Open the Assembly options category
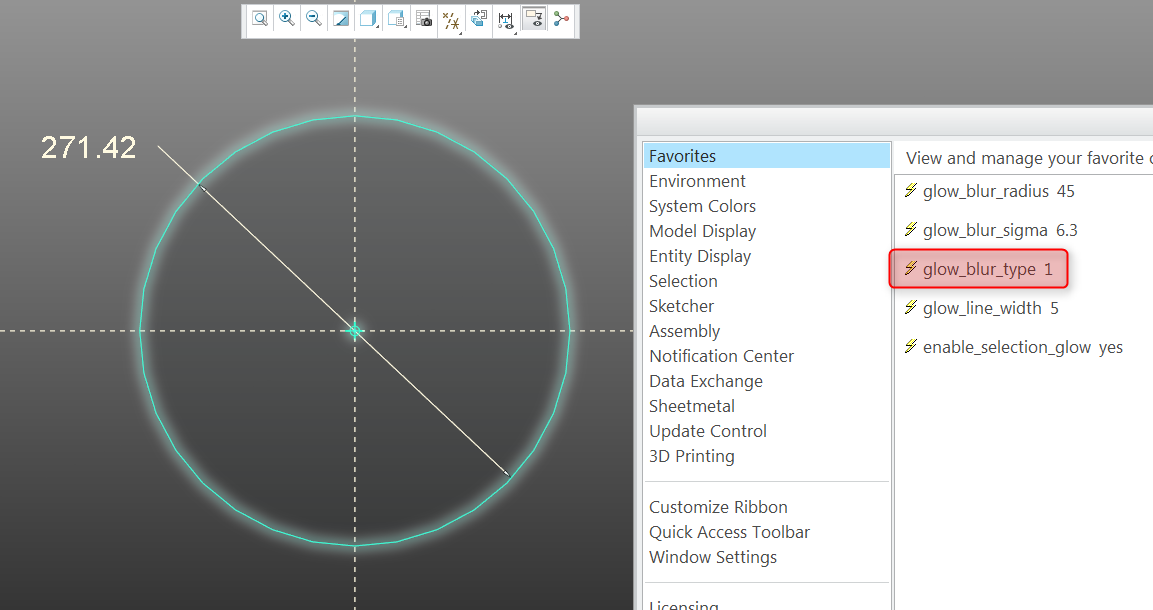Screen dimensions: 1153x610 [x=685, y=331]
